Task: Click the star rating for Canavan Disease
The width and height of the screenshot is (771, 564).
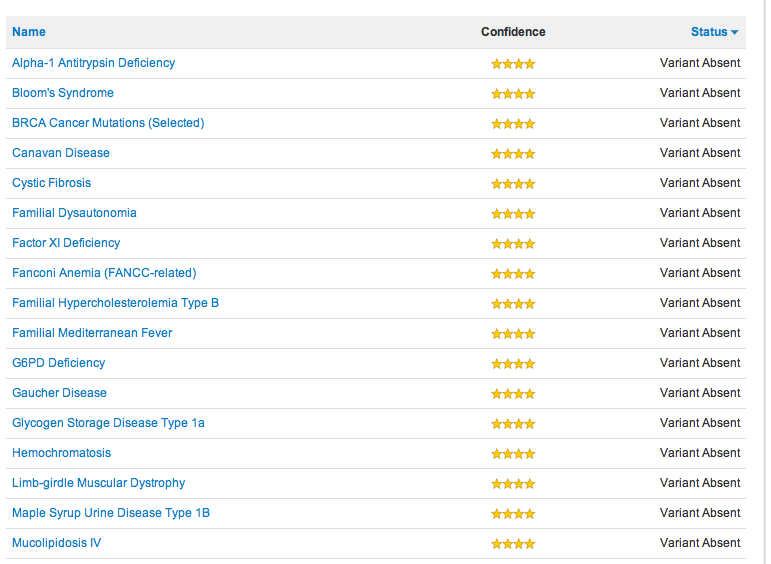Action: [513, 154]
